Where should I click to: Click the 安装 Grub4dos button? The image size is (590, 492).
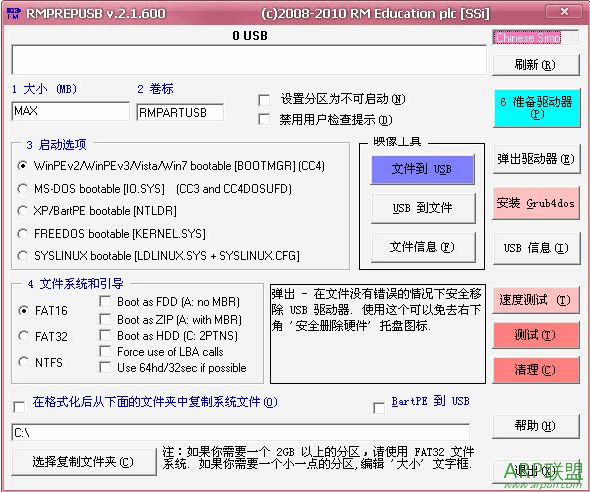[536, 203]
